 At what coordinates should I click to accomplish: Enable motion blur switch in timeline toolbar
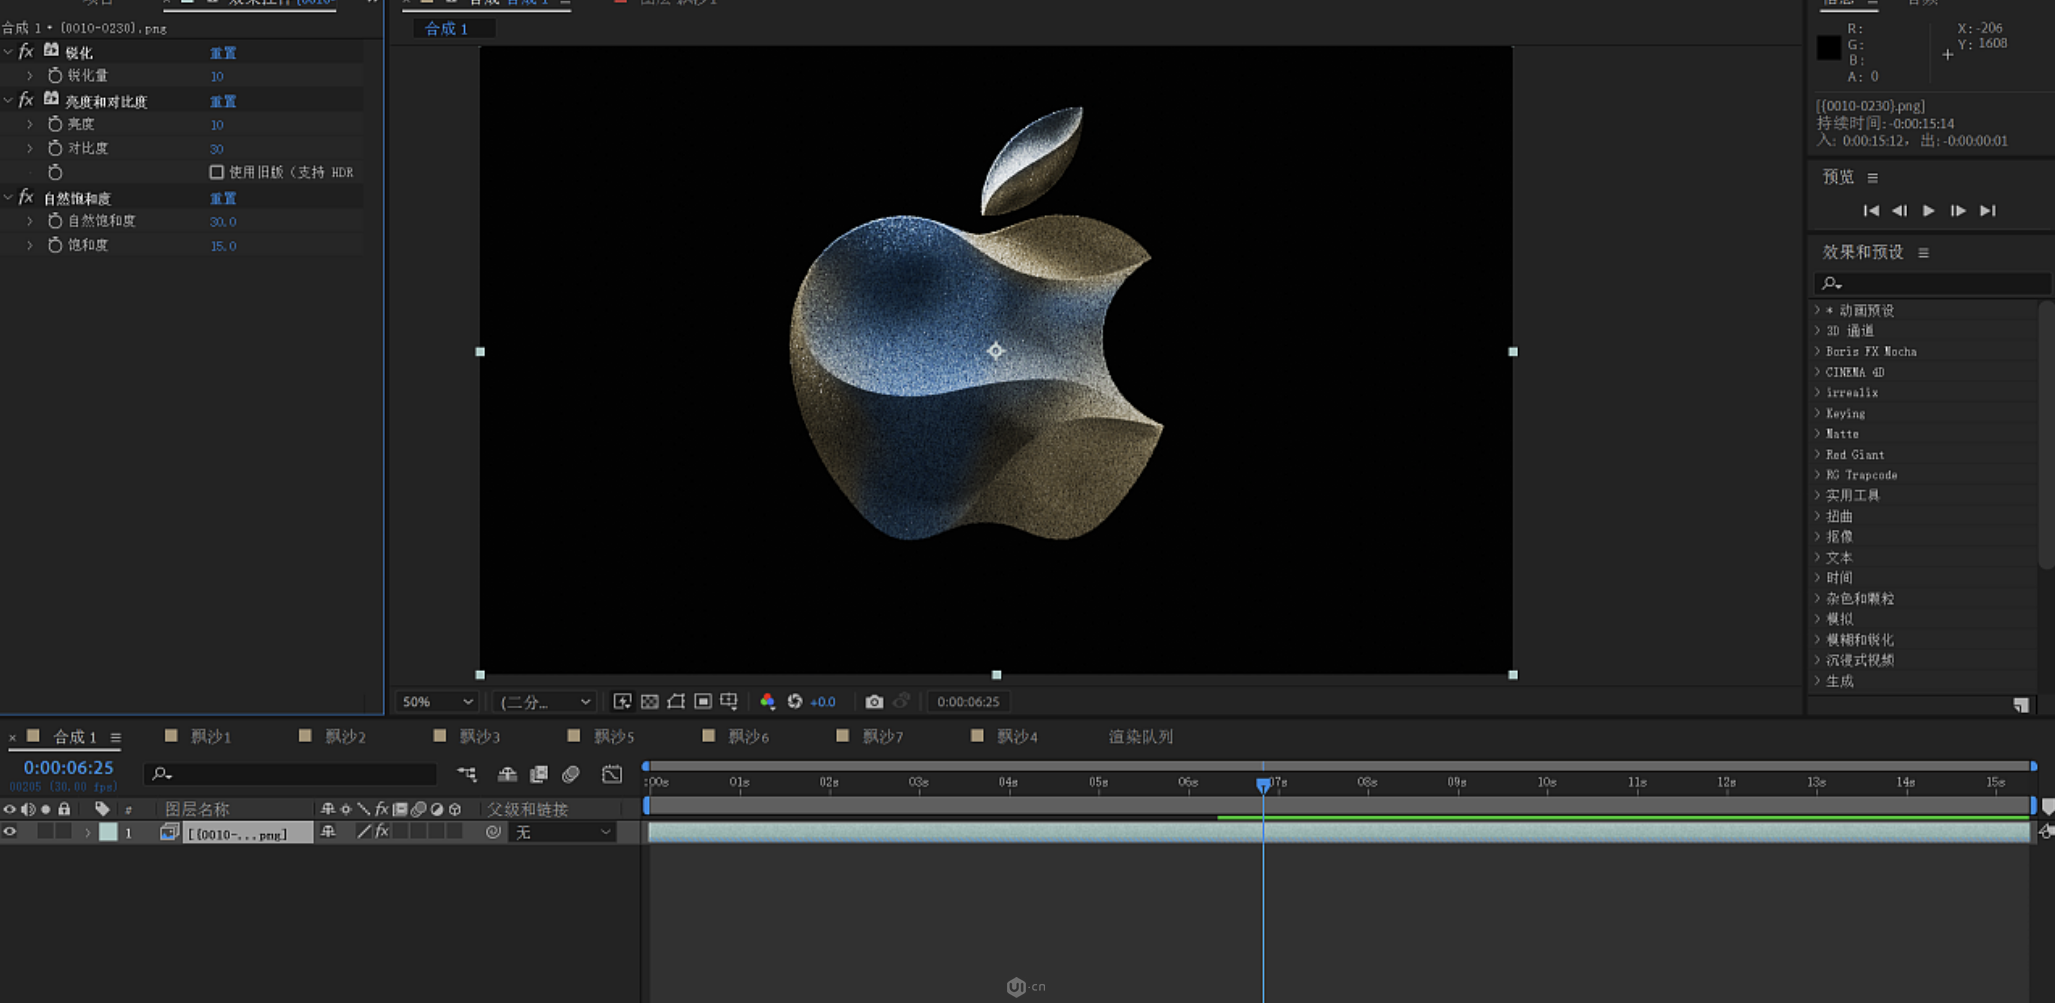[x=571, y=774]
